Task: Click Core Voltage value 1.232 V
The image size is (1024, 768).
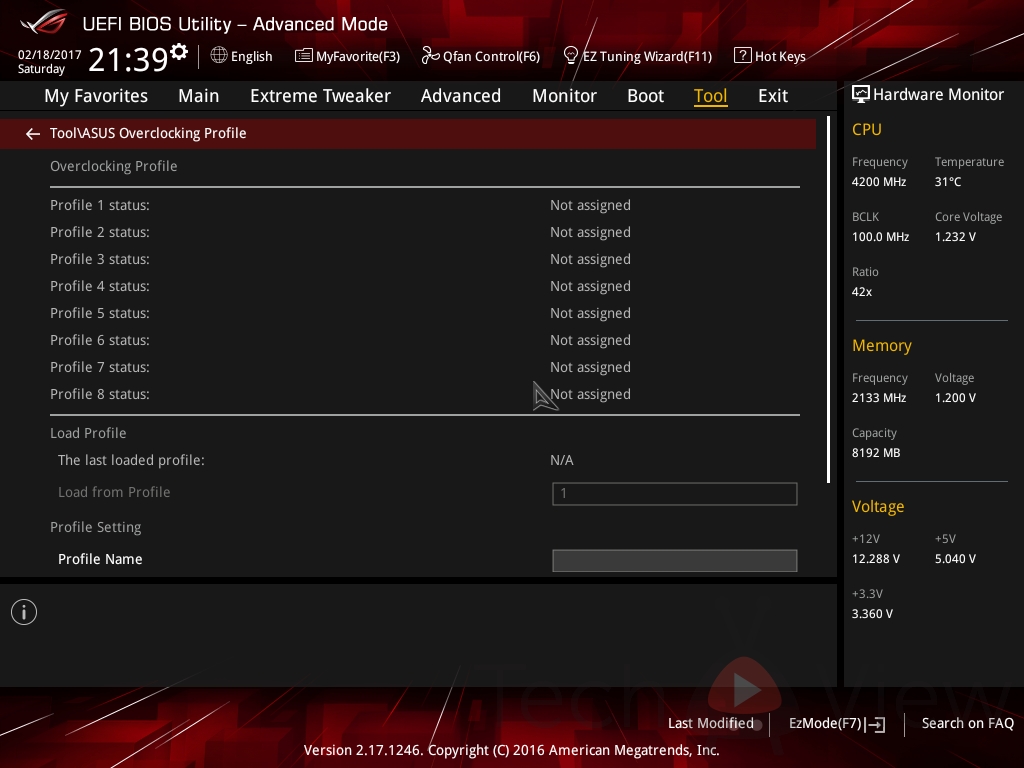Action: [x=955, y=237]
